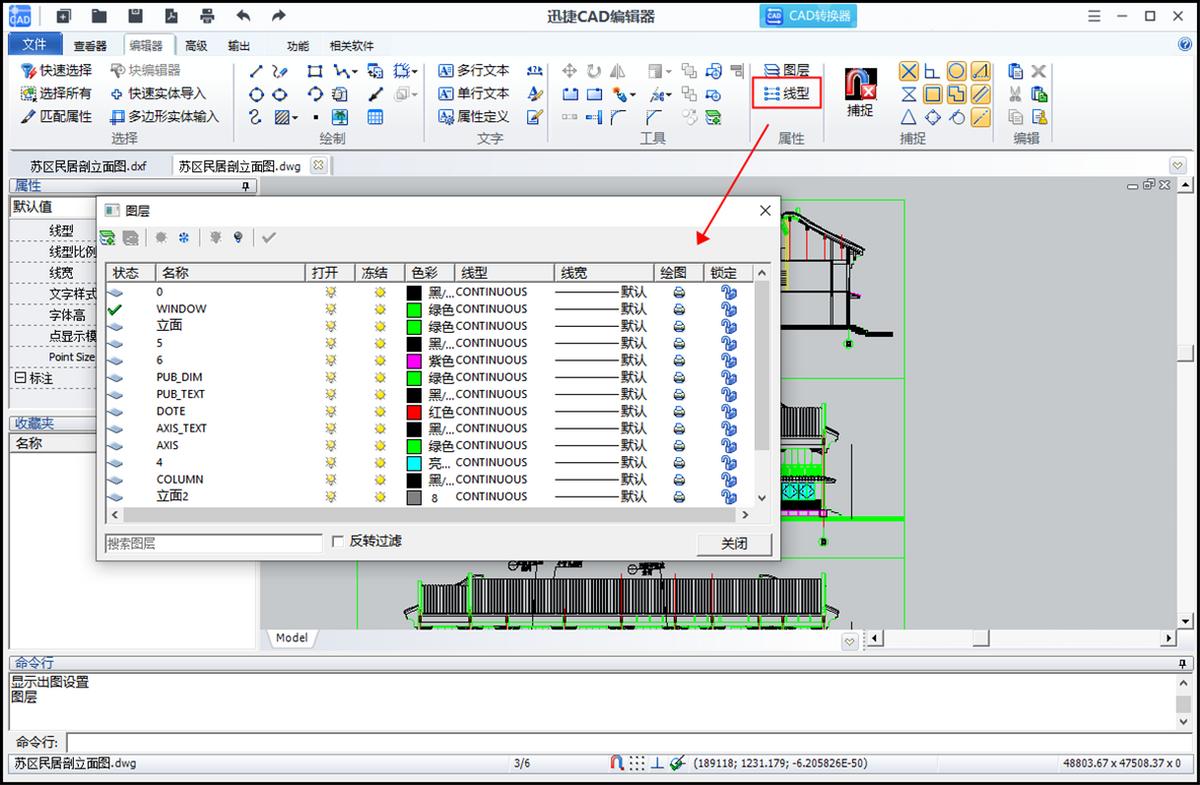Click the Print icon in the title toolbar
Image resolution: width=1200 pixels, height=785 pixels.
207,16
